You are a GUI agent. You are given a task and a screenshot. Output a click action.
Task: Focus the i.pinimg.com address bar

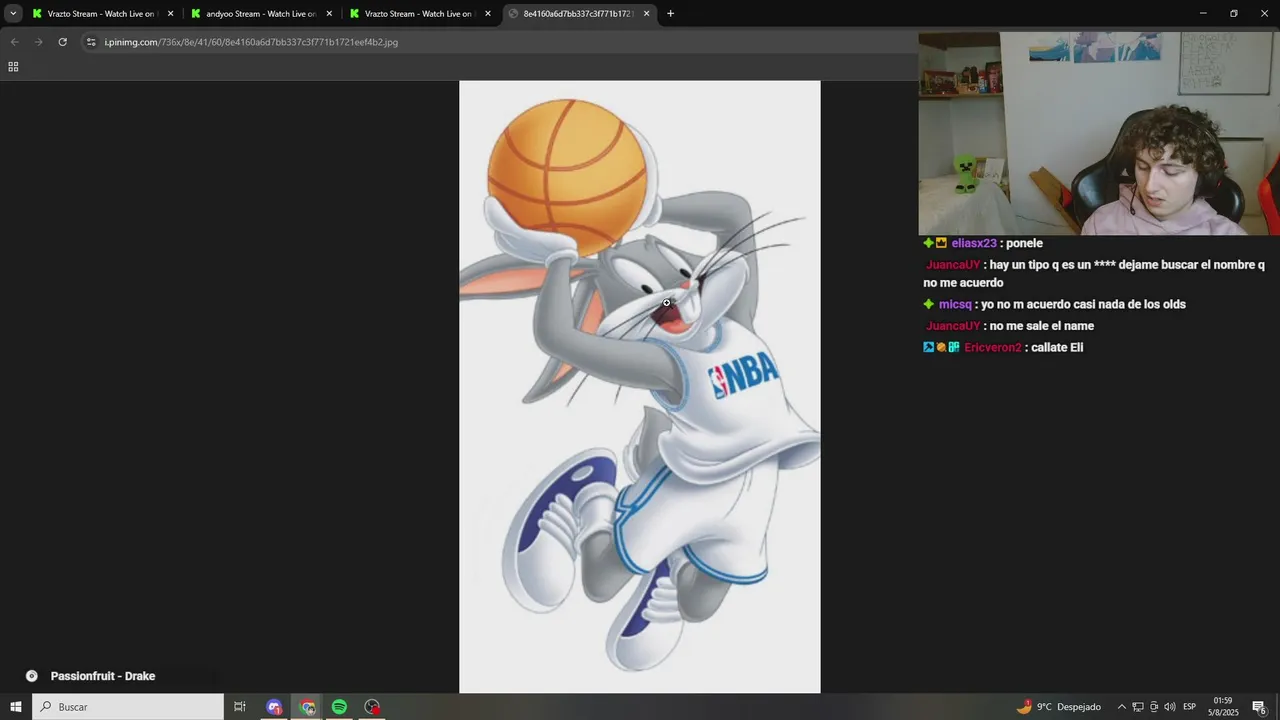pyautogui.click(x=500, y=42)
